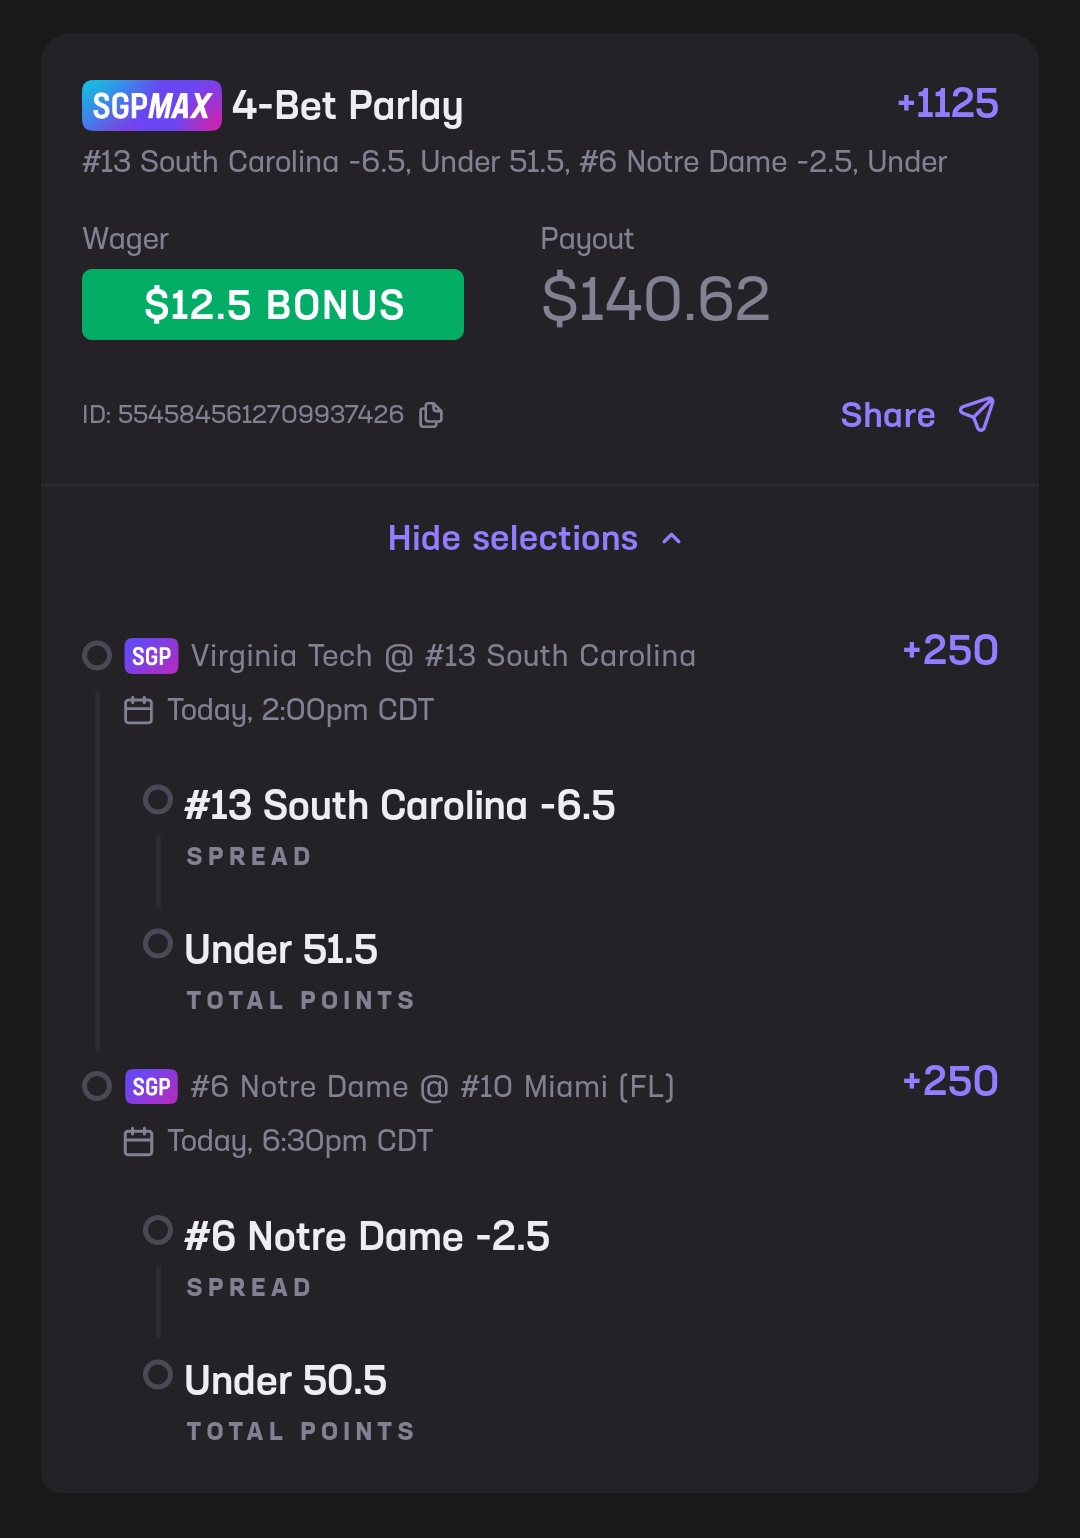Image resolution: width=1080 pixels, height=1538 pixels.
Task: Click the Share link
Action: click(x=888, y=415)
